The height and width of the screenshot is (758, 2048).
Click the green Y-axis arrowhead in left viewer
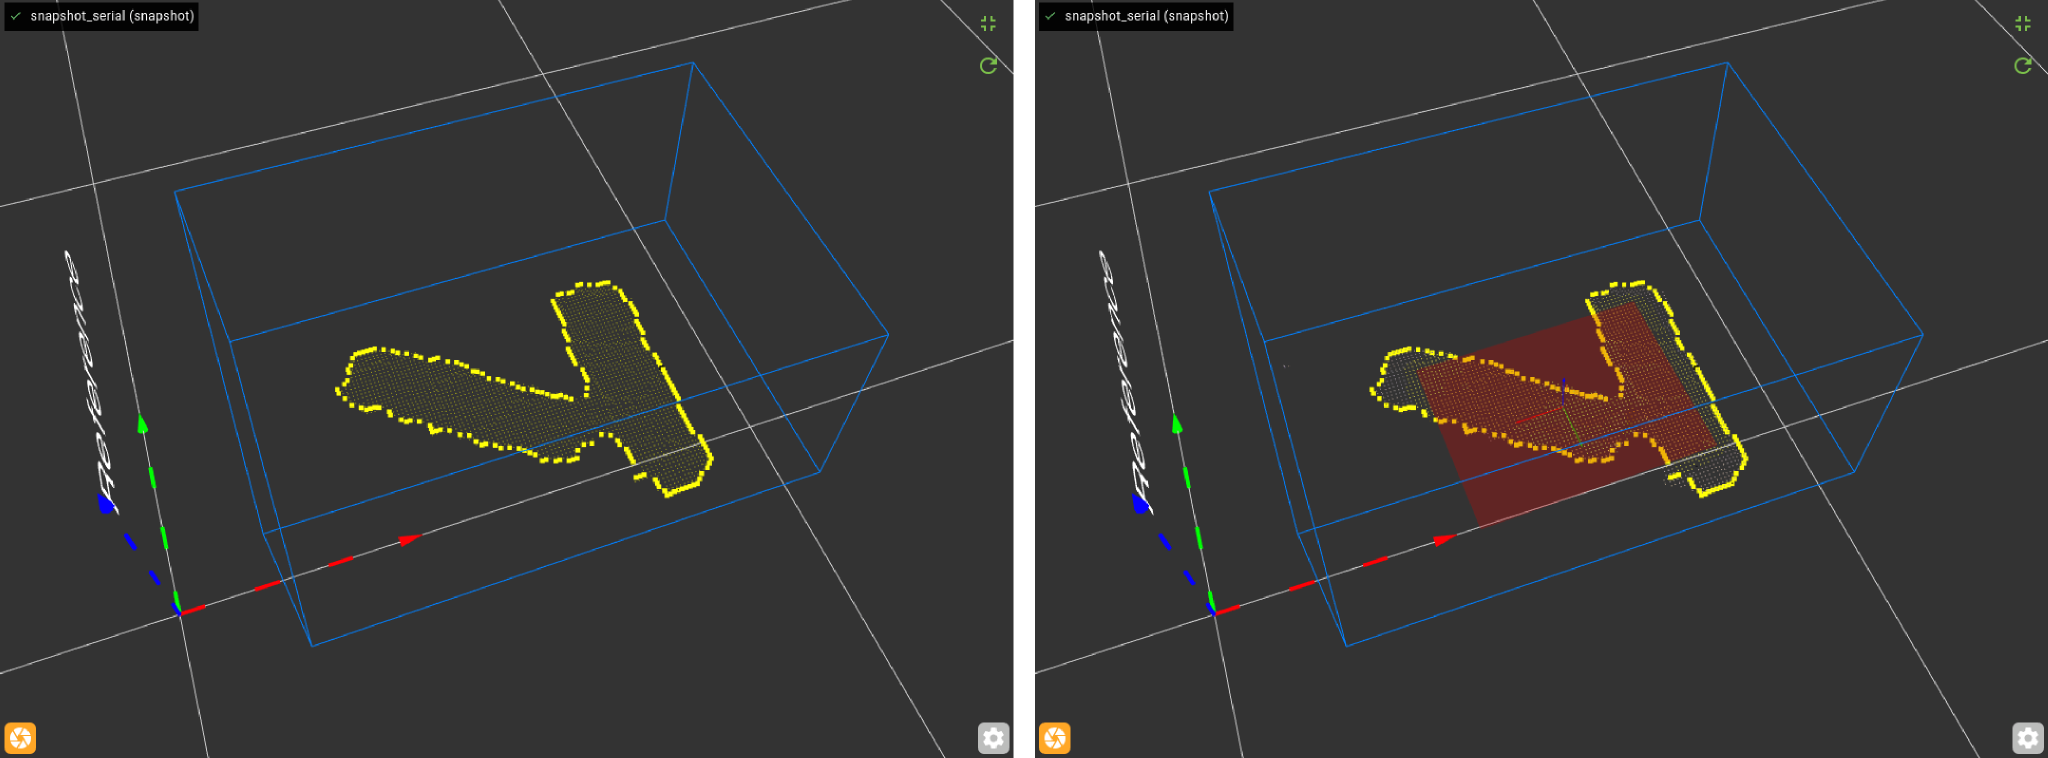[143, 425]
